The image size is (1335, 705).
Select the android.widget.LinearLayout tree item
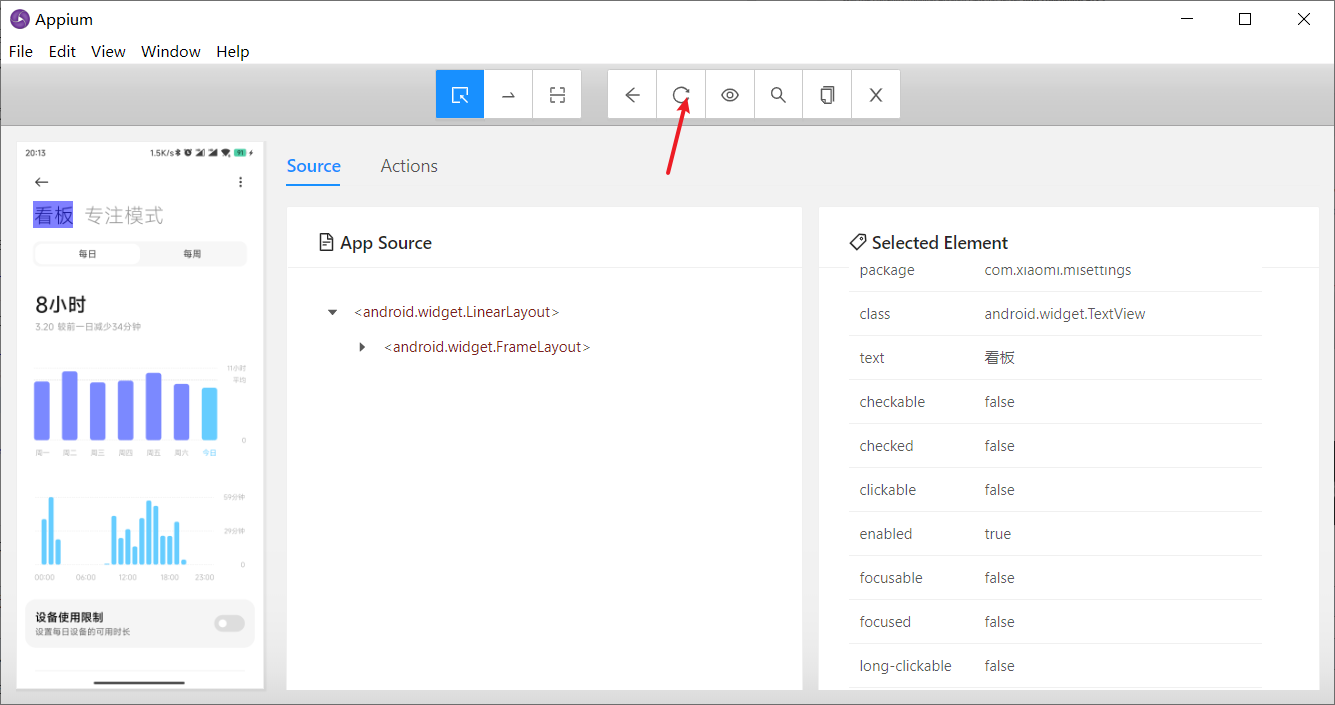coord(457,312)
